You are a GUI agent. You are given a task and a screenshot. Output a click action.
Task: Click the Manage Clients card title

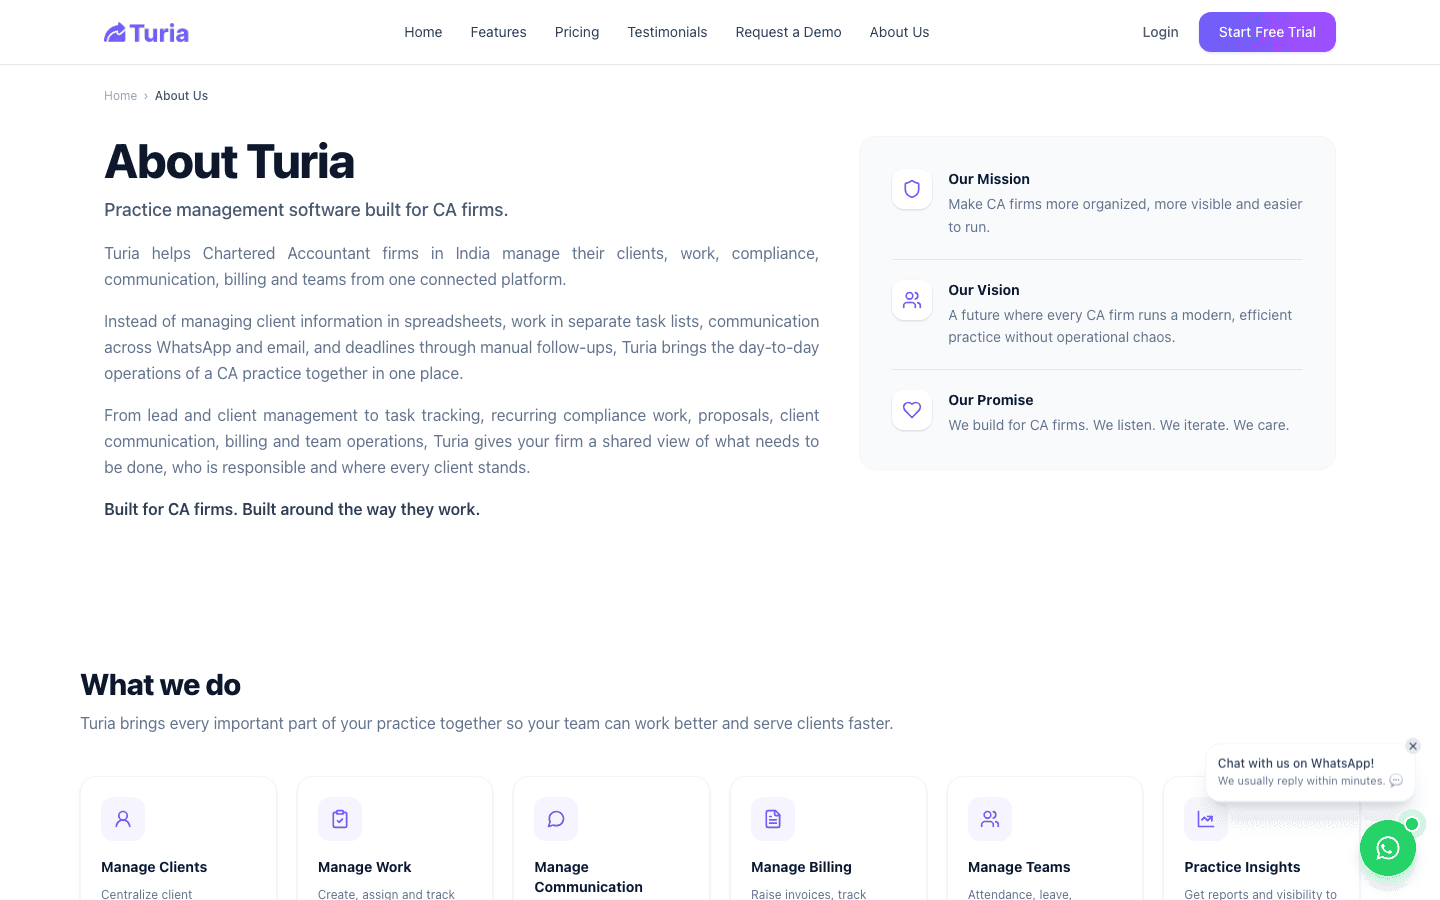pyautogui.click(x=154, y=867)
